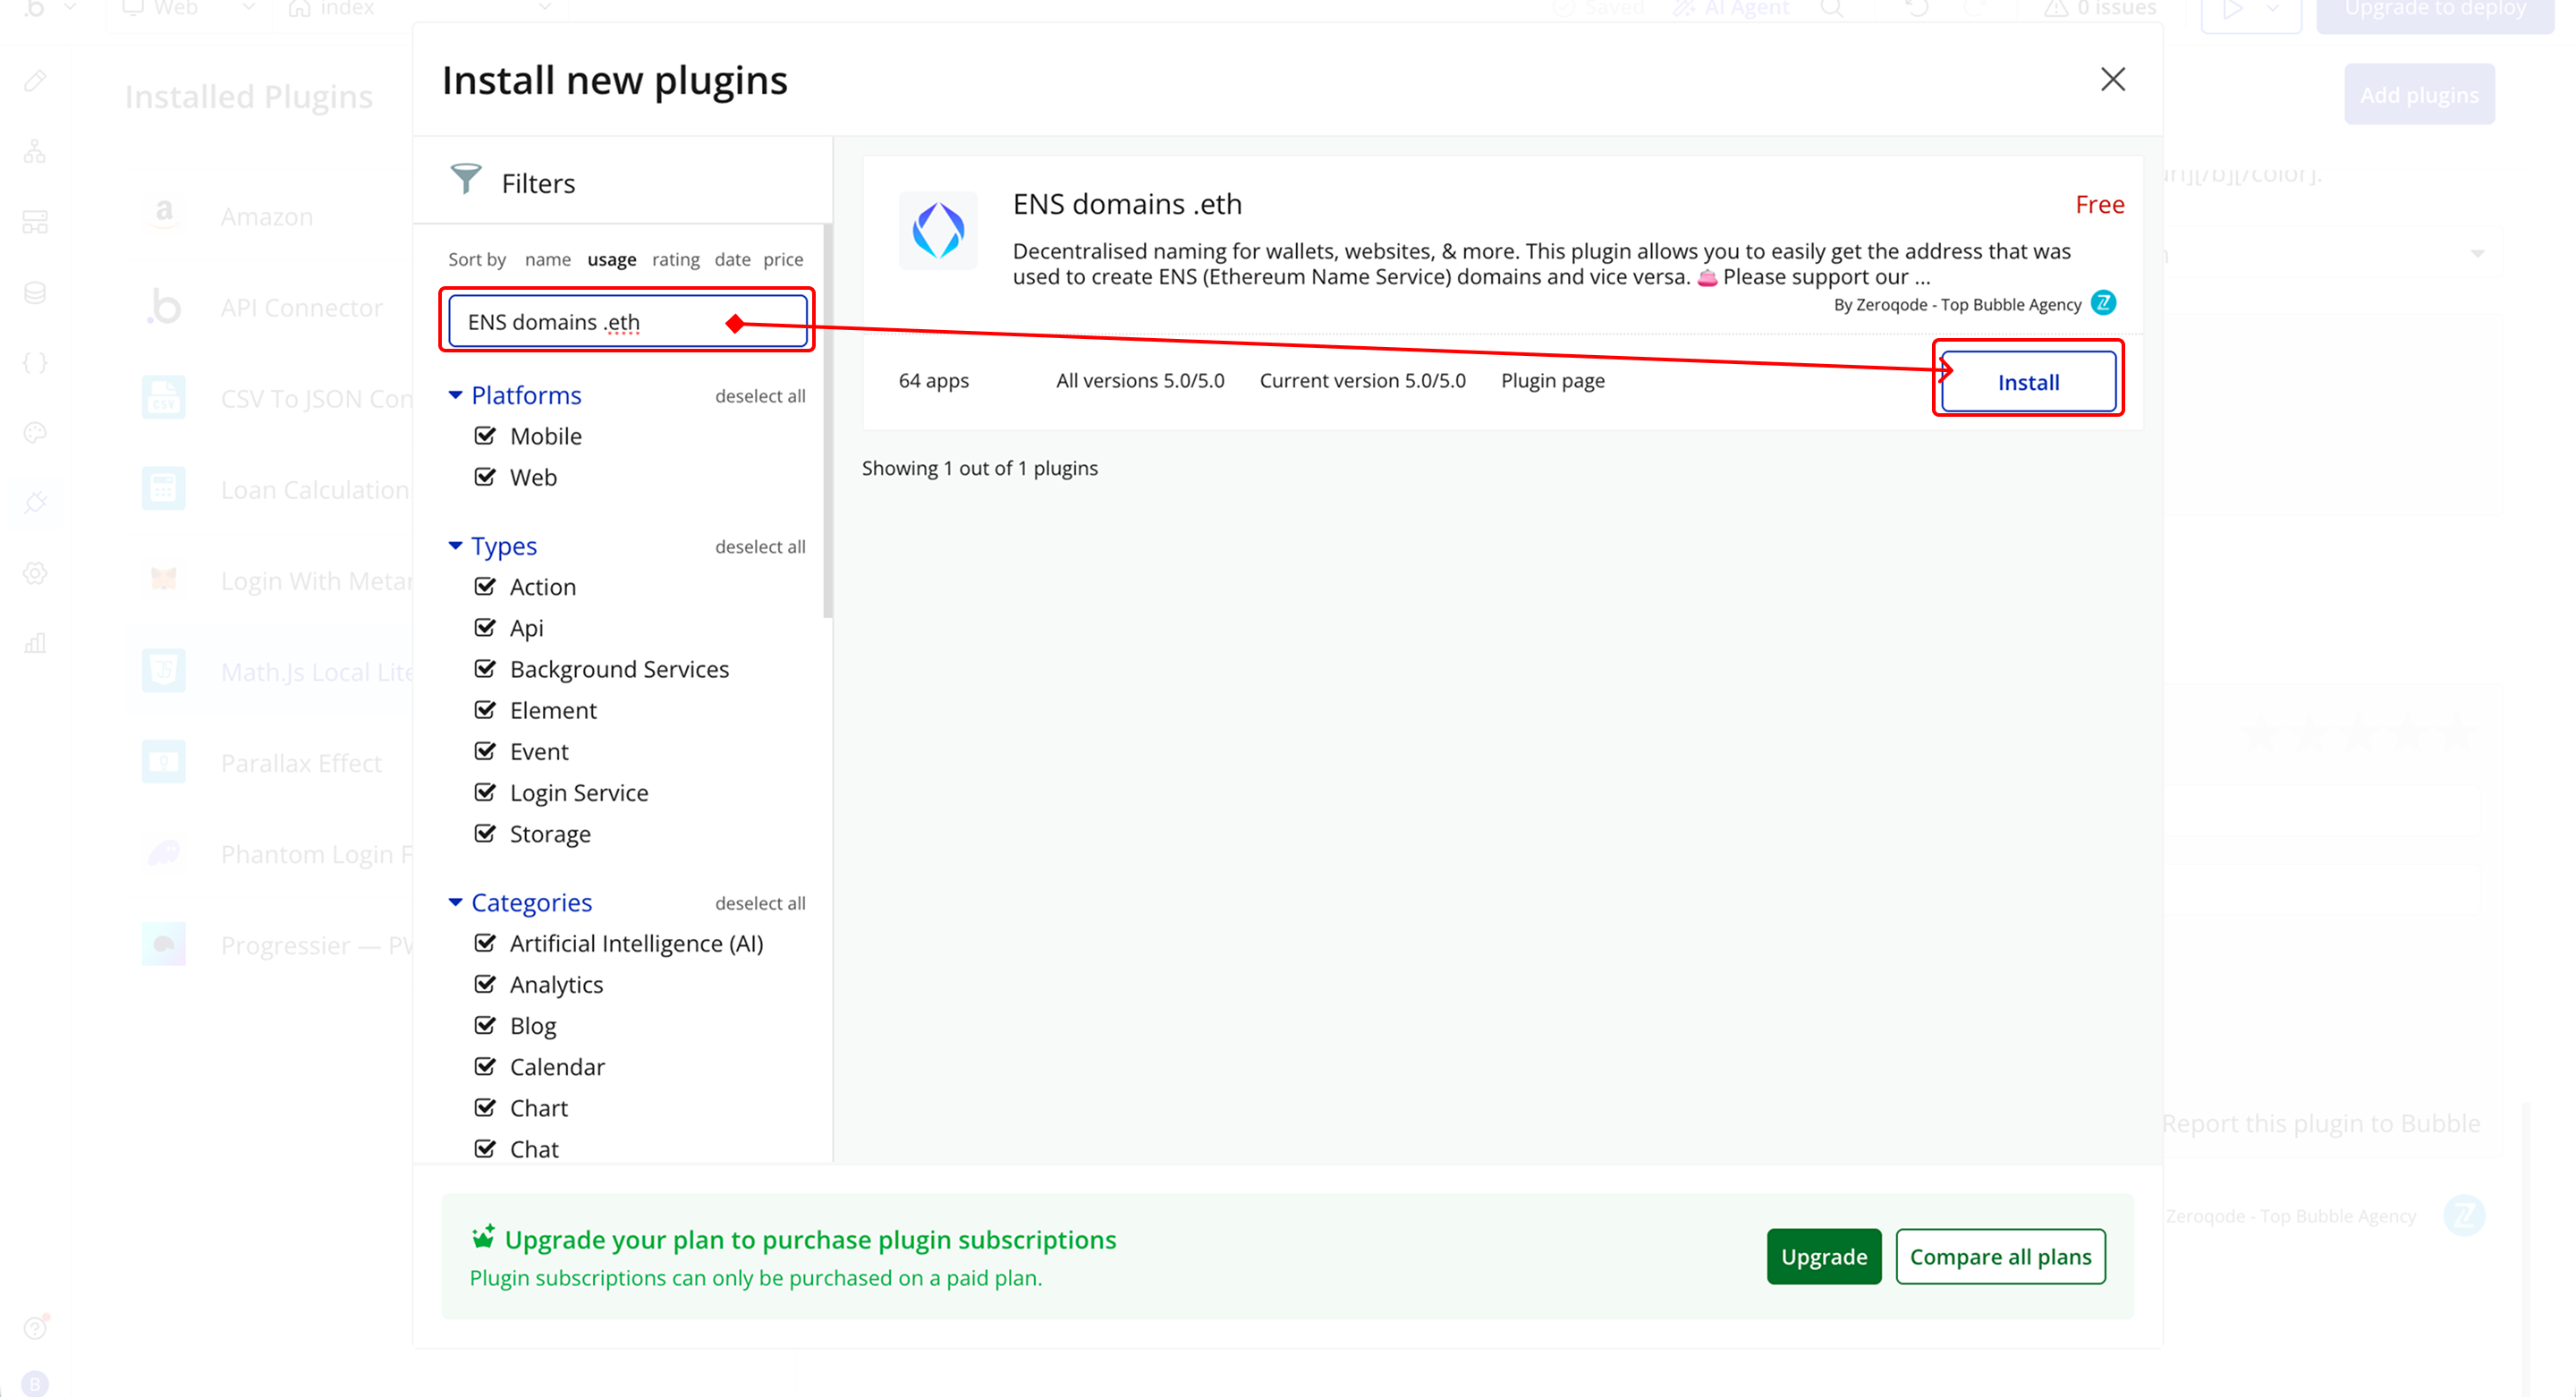The image size is (2576, 1397).
Task: Click the Filters funnel icon
Action: pyautogui.click(x=466, y=180)
